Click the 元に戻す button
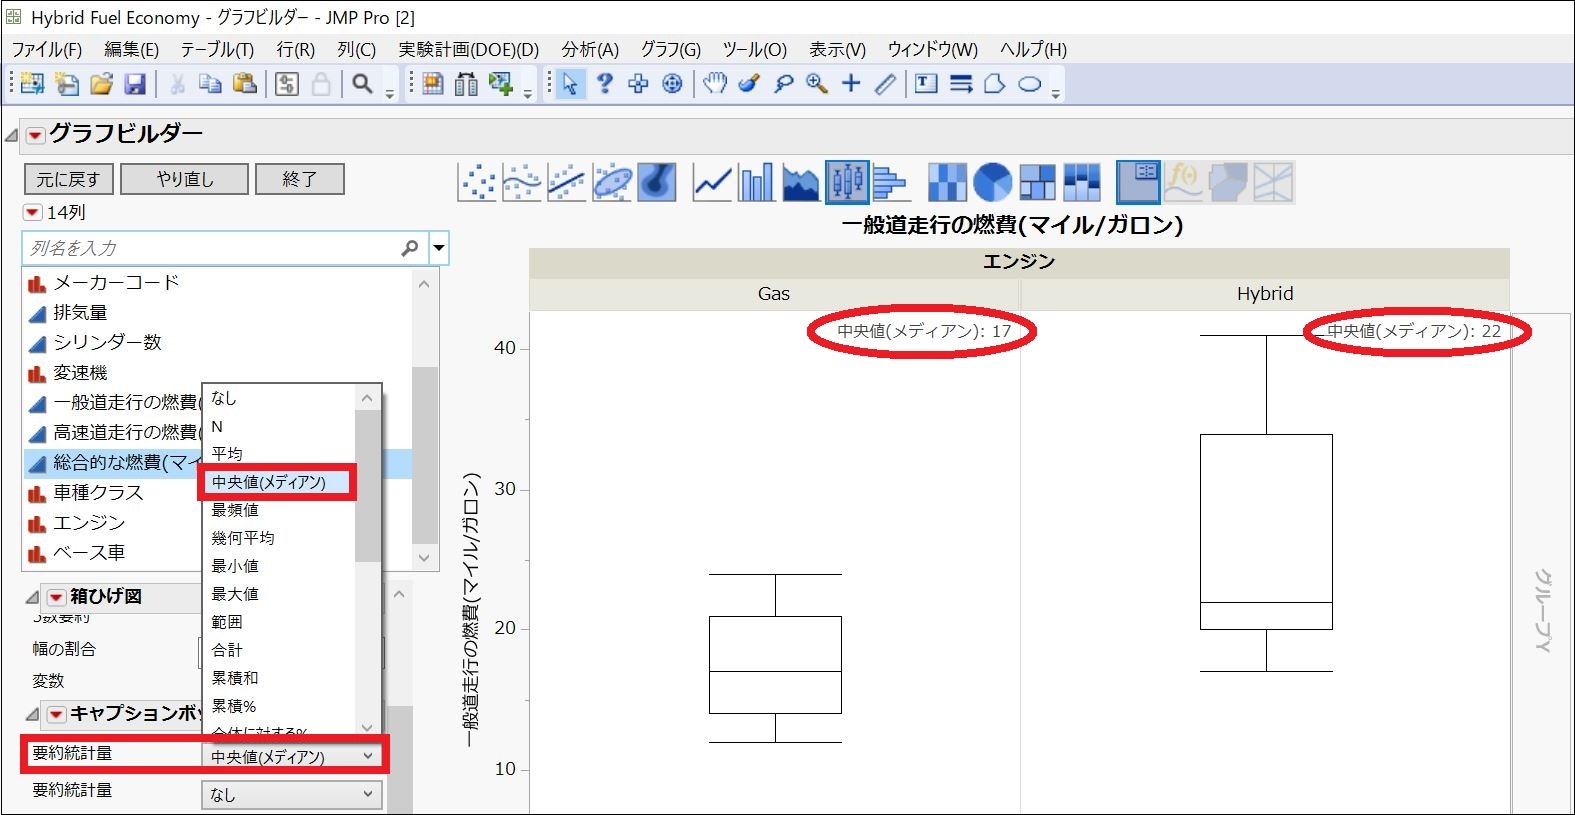Image resolution: width=1575 pixels, height=815 pixels. pos(68,179)
